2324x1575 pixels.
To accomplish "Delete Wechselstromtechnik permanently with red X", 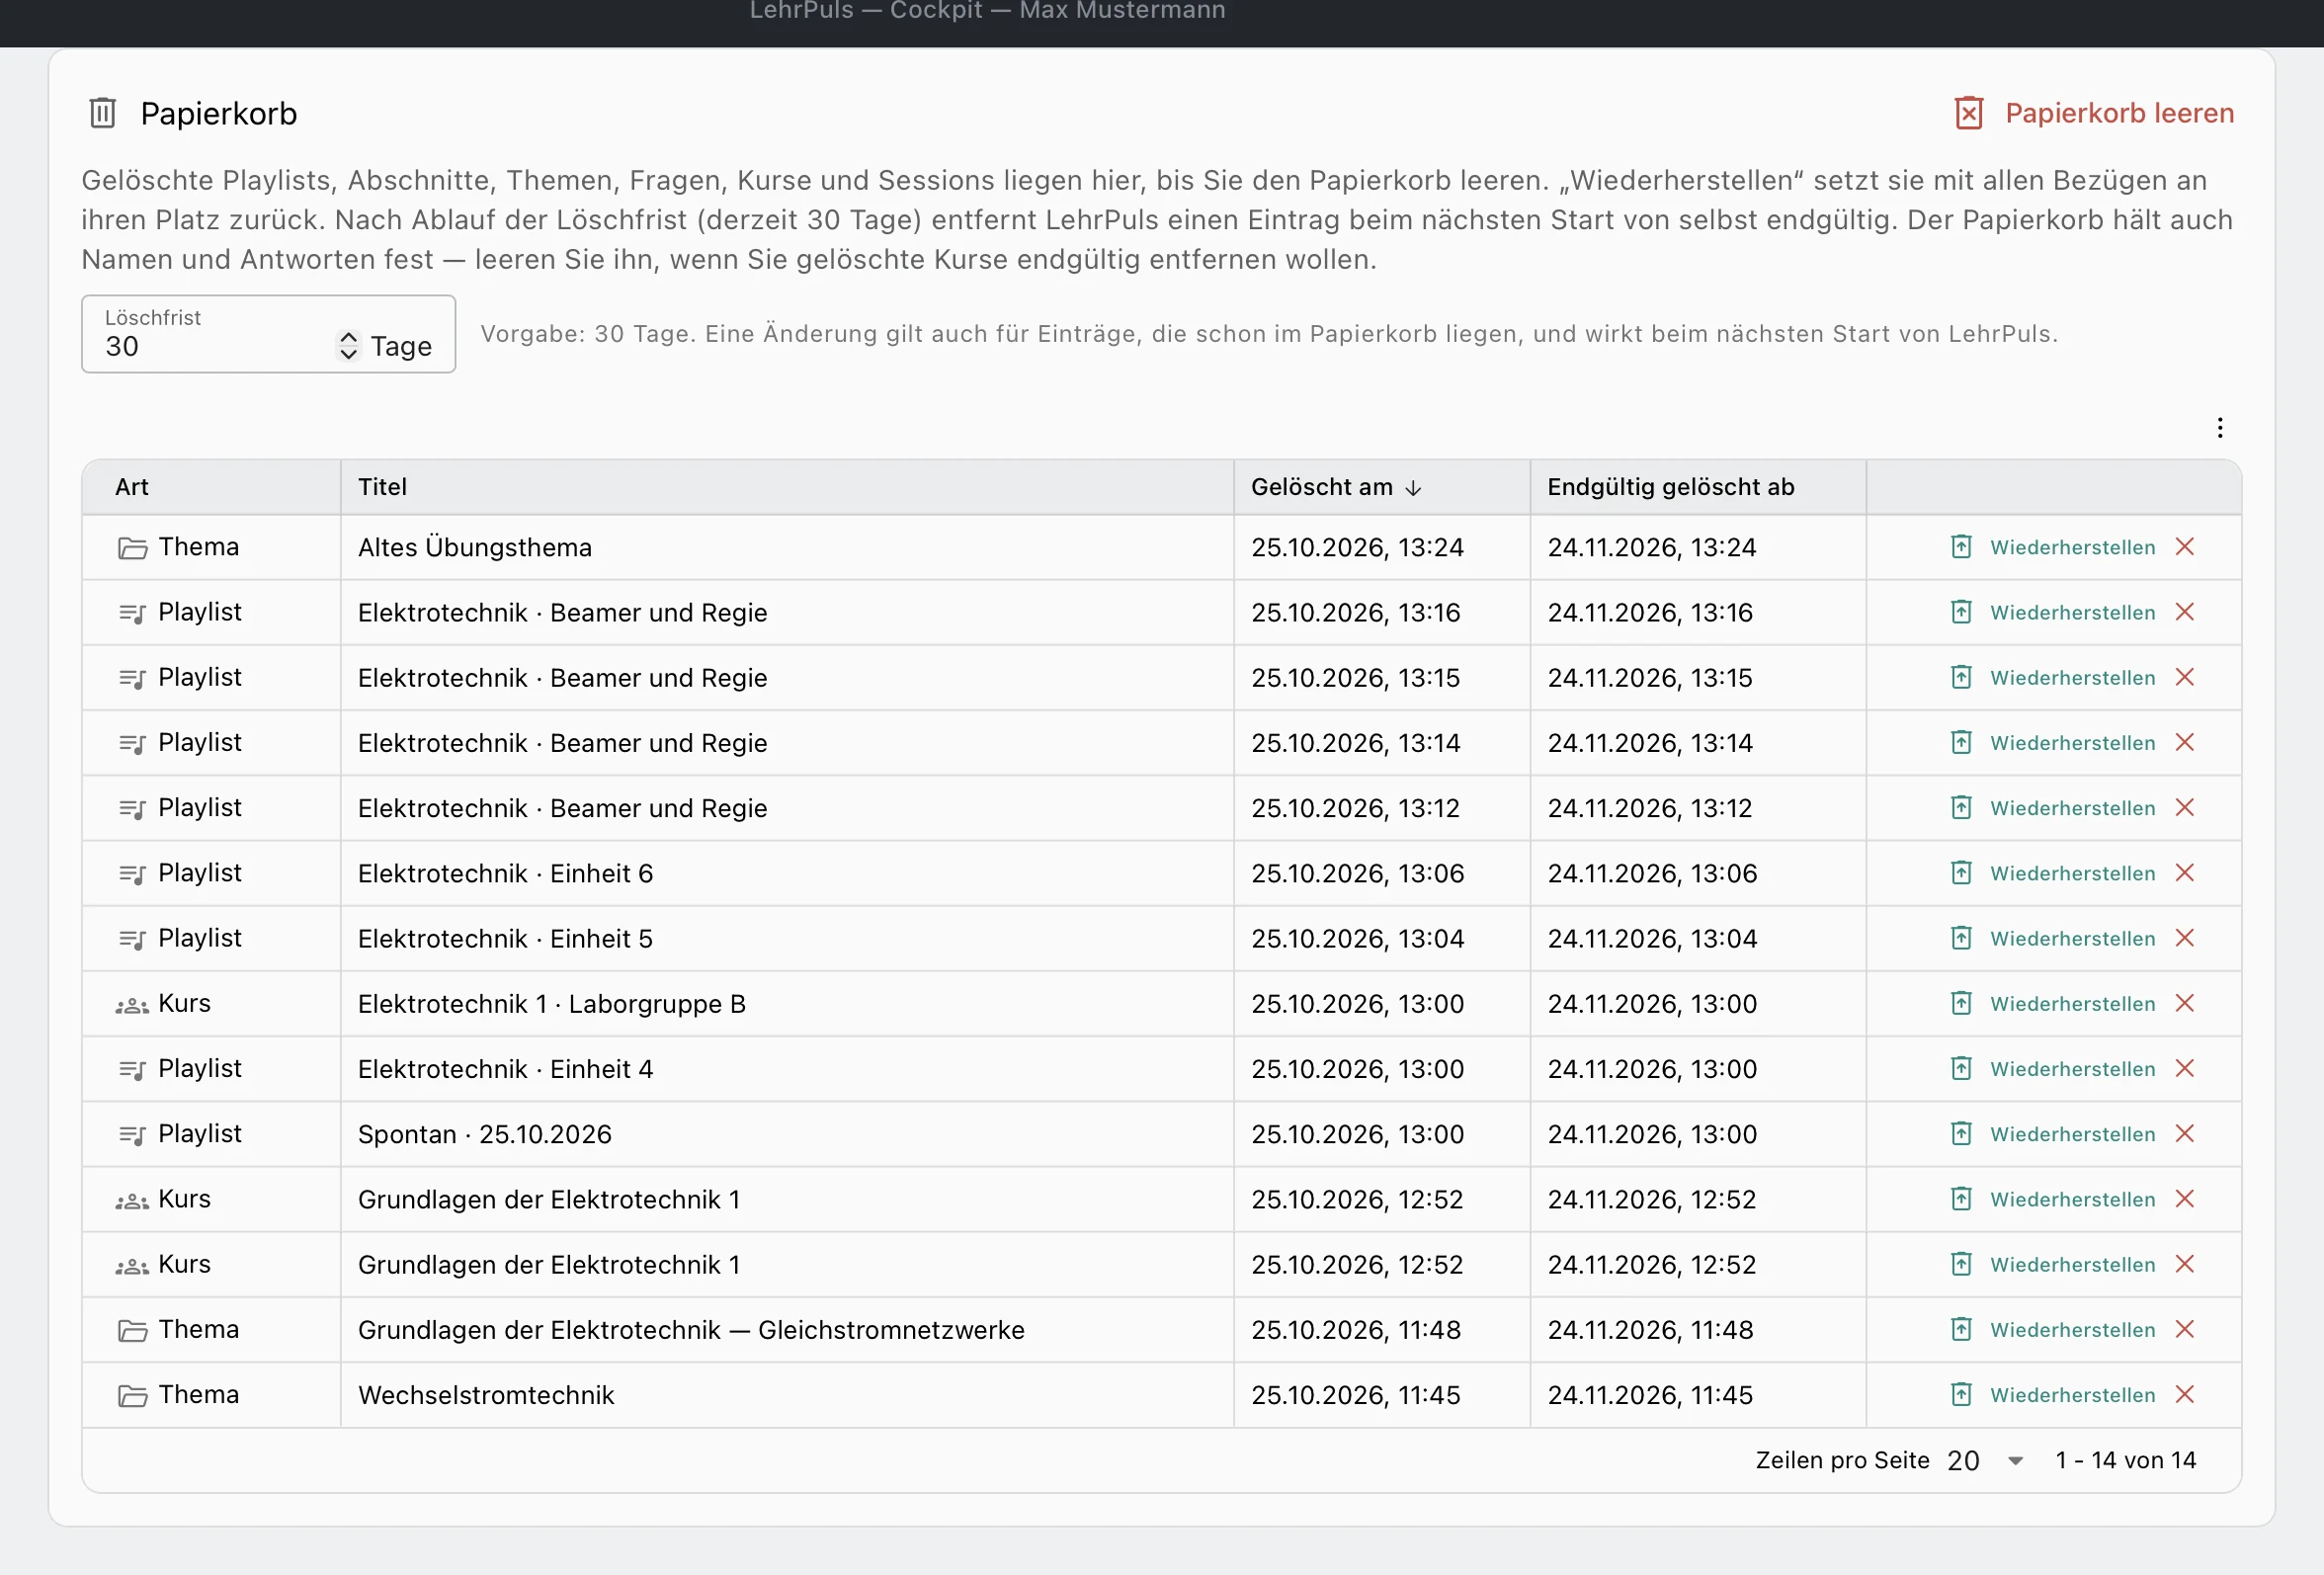I will click(2184, 1394).
